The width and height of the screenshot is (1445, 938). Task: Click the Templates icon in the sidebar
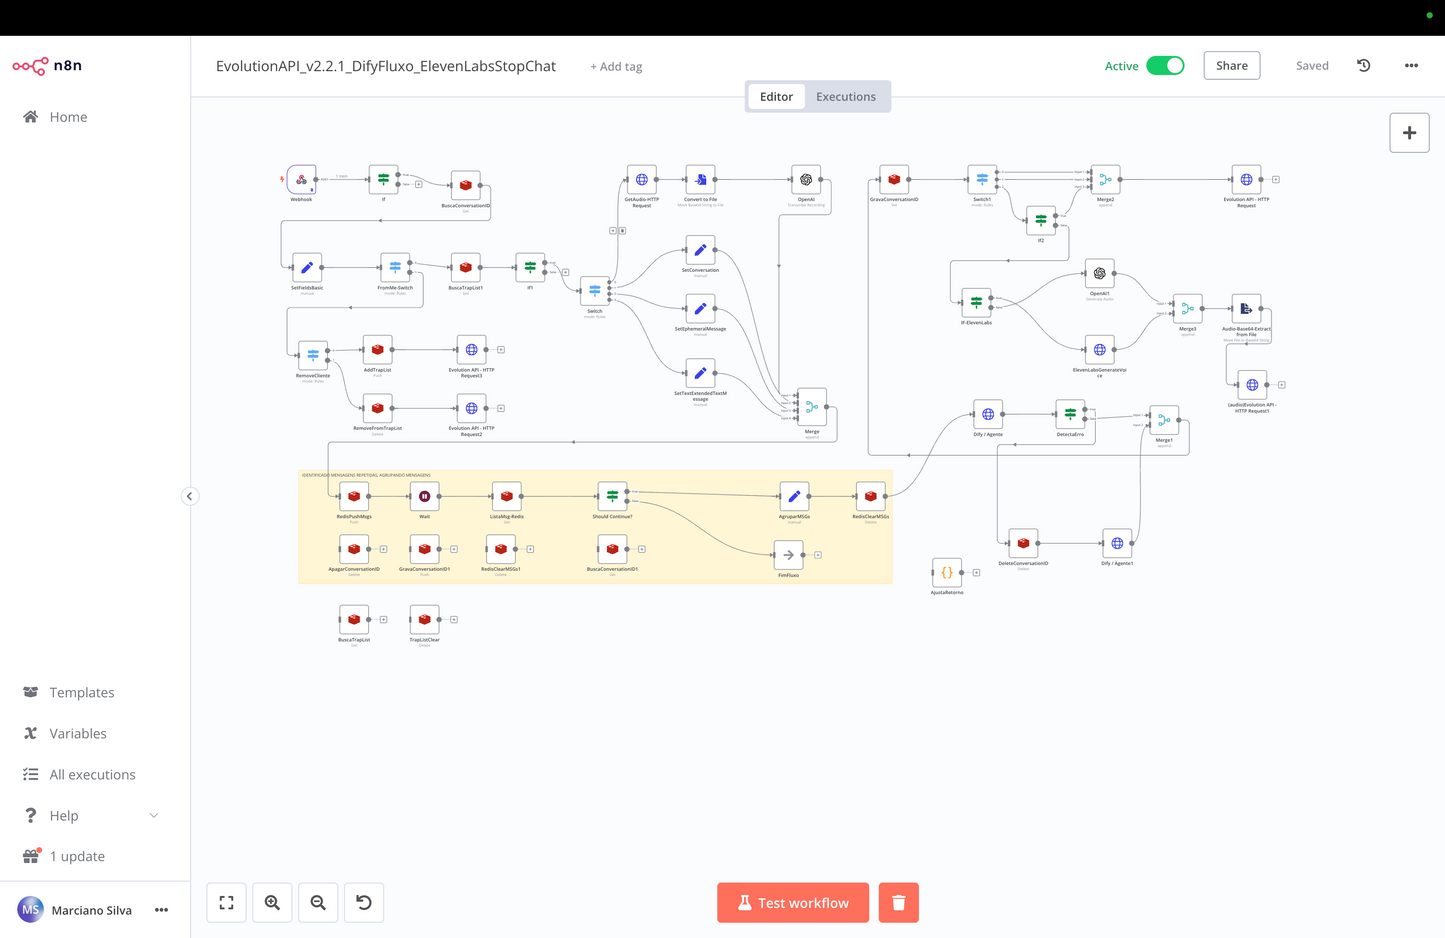(27, 692)
